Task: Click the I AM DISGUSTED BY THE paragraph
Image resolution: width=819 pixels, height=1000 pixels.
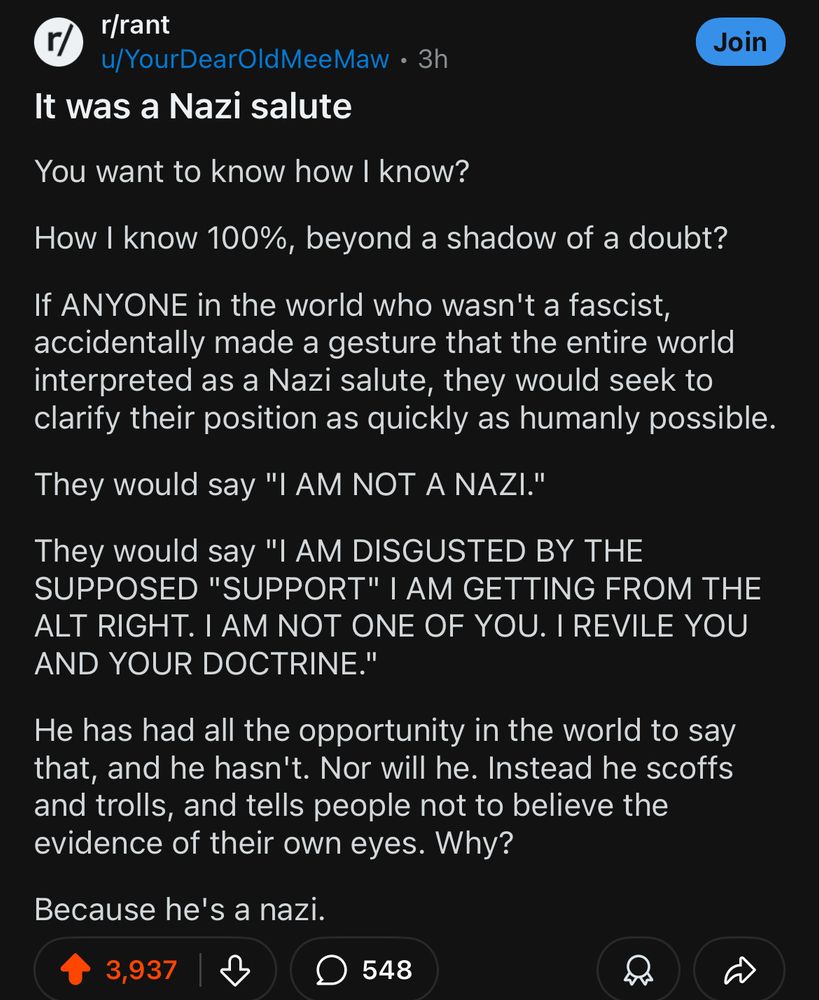Action: point(397,607)
